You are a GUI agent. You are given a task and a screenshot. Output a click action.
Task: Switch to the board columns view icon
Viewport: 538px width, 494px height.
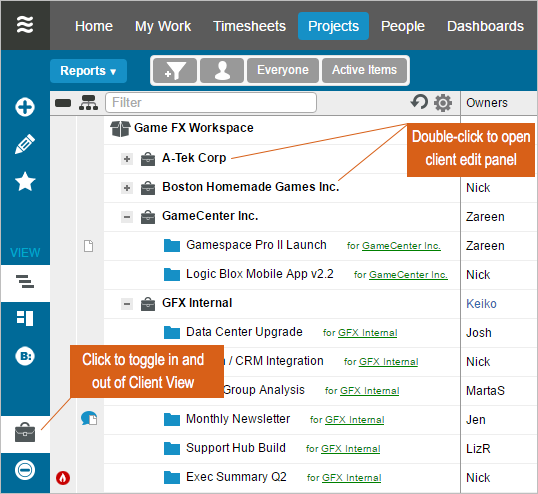click(25, 318)
